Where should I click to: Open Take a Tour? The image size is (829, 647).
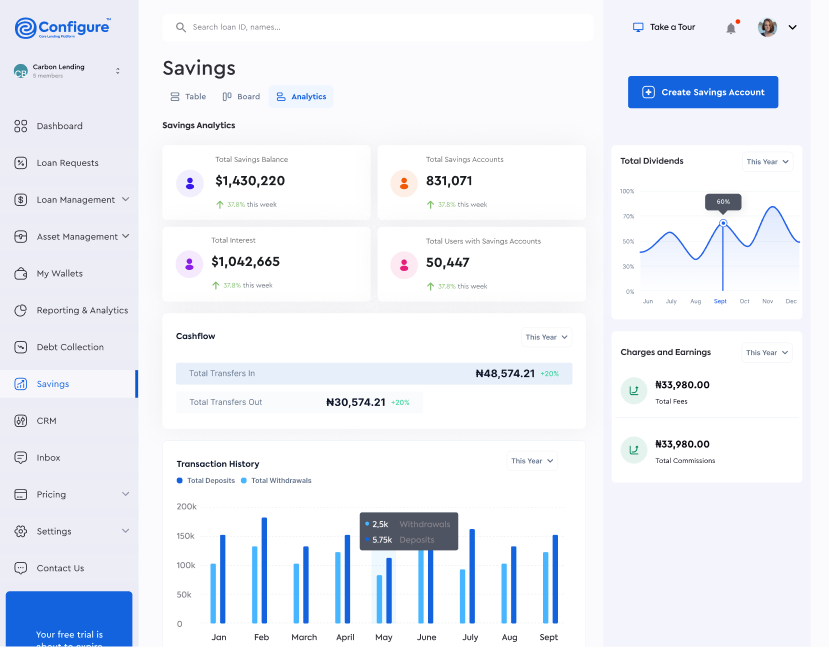tap(663, 28)
